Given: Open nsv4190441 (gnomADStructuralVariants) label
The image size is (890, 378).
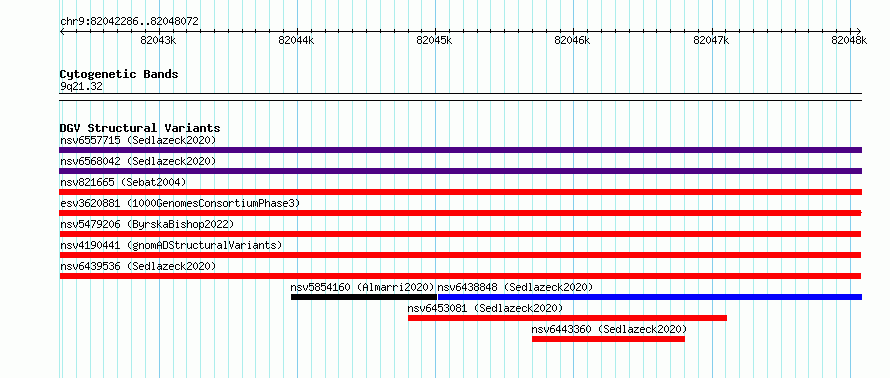Looking at the screenshot, I should (x=171, y=245).
